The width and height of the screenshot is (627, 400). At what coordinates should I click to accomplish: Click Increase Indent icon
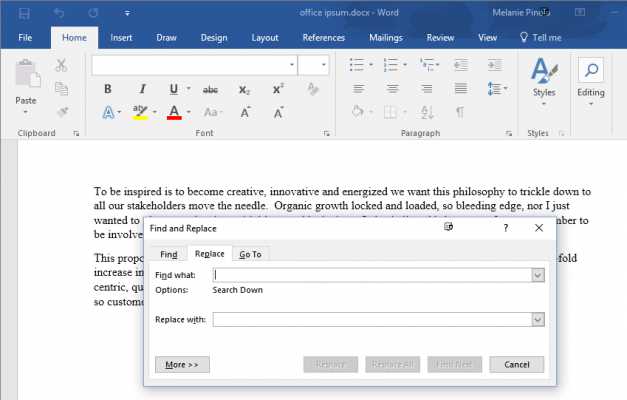(x=495, y=65)
